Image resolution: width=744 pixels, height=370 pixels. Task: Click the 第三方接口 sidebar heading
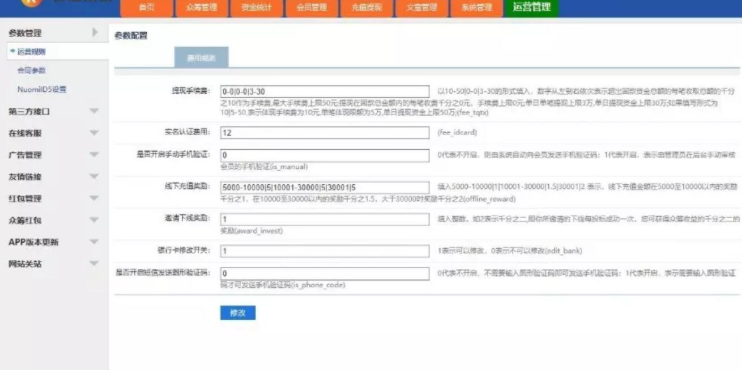click(29, 111)
